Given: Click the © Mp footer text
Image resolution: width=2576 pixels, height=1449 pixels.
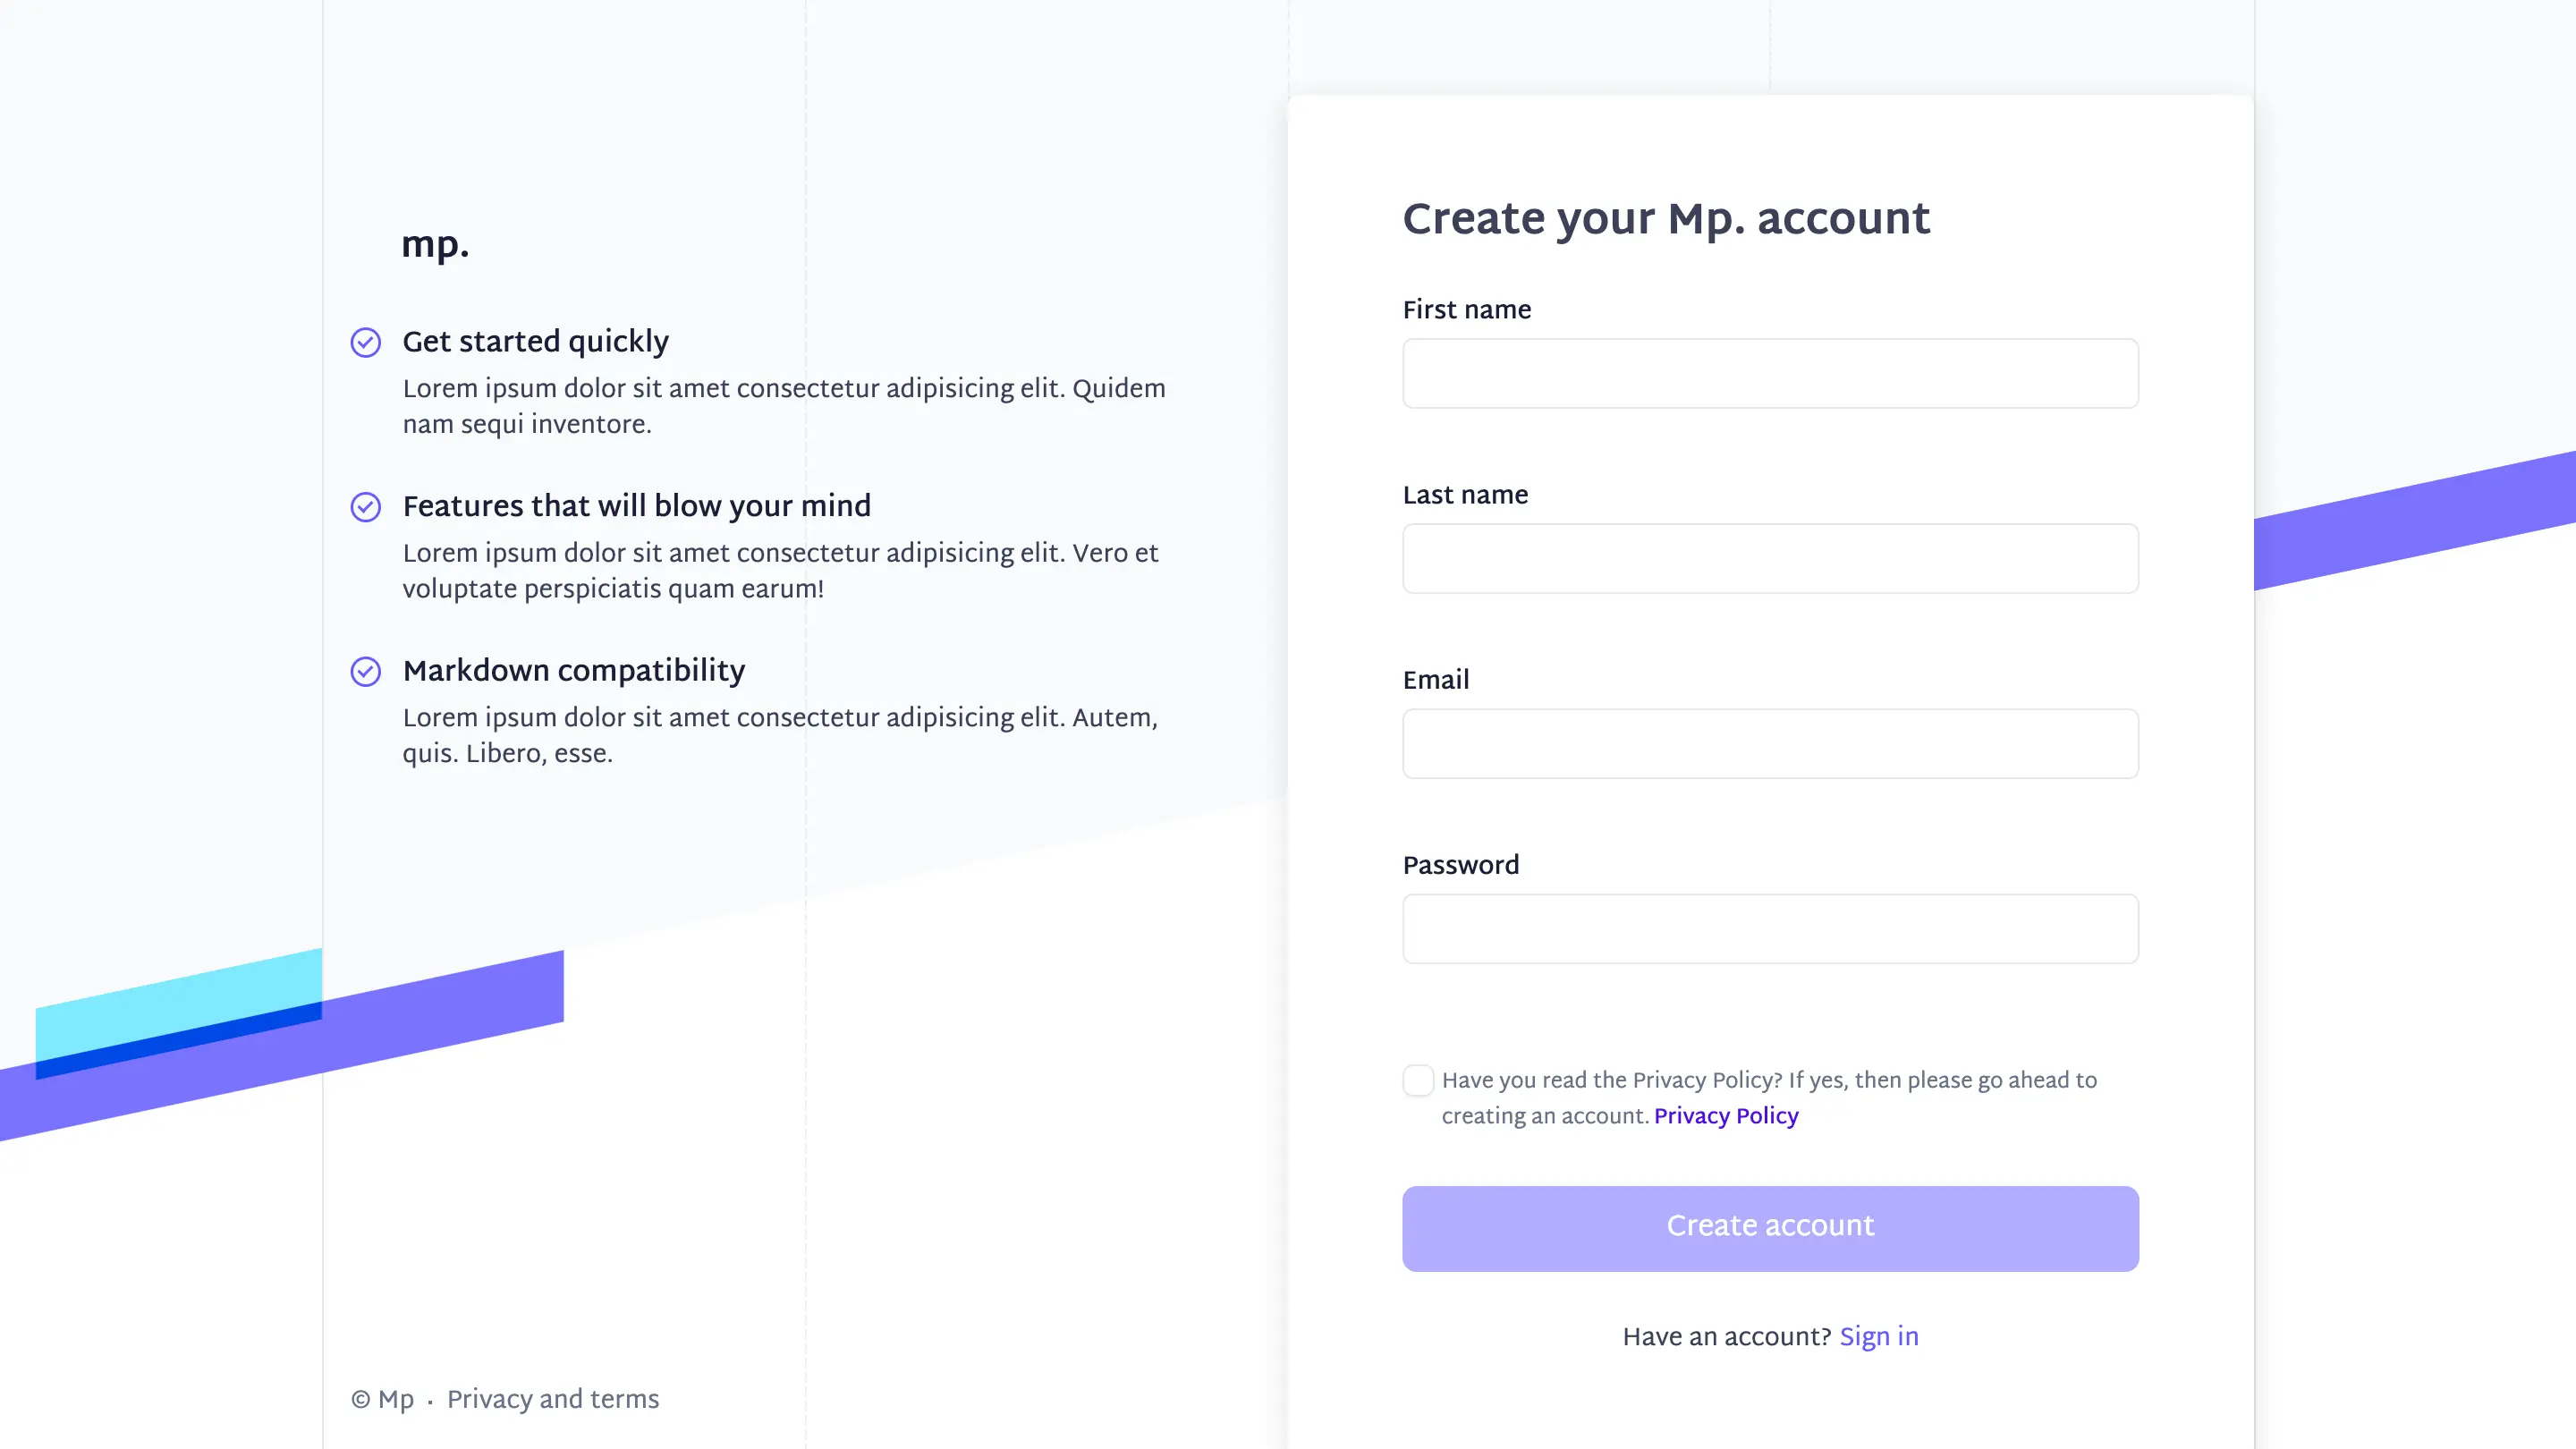Looking at the screenshot, I should [x=382, y=1399].
